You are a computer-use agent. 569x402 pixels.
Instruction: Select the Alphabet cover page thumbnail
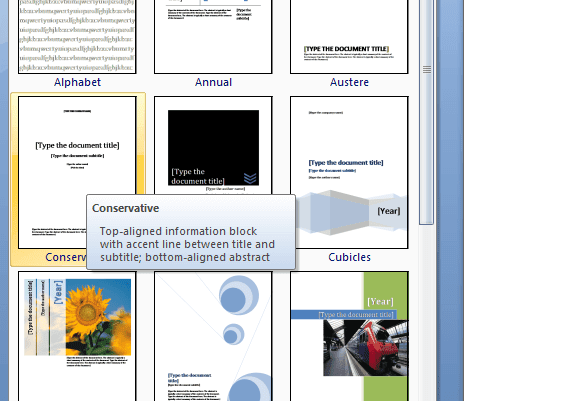coord(77,36)
